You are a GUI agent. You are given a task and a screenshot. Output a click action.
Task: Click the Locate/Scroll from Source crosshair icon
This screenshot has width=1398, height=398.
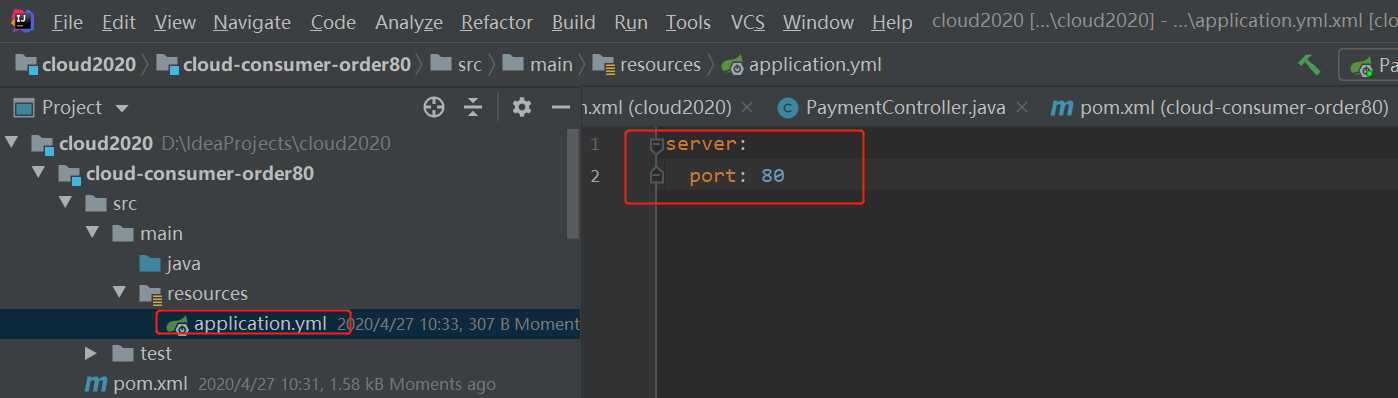point(434,107)
